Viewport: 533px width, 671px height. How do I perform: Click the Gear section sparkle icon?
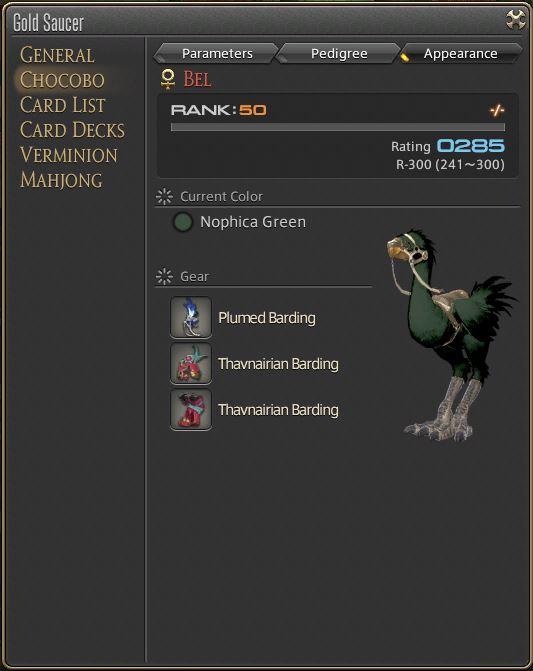[x=164, y=276]
